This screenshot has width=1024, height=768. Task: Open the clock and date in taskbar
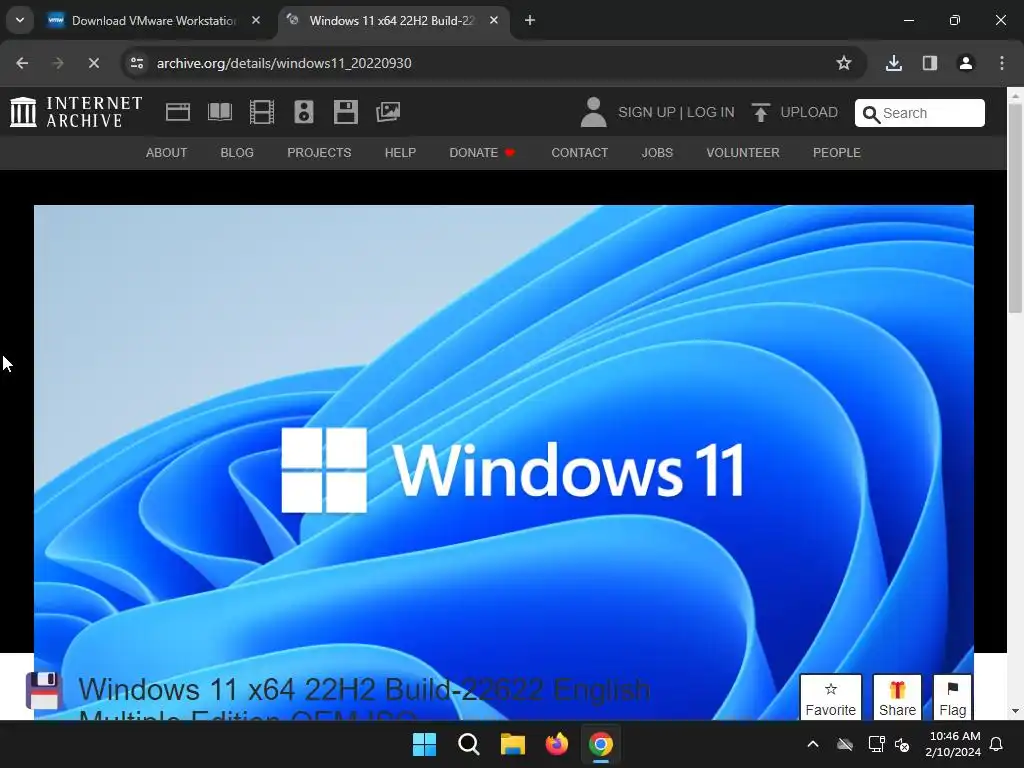pyautogui.click(x=953, y=744)
